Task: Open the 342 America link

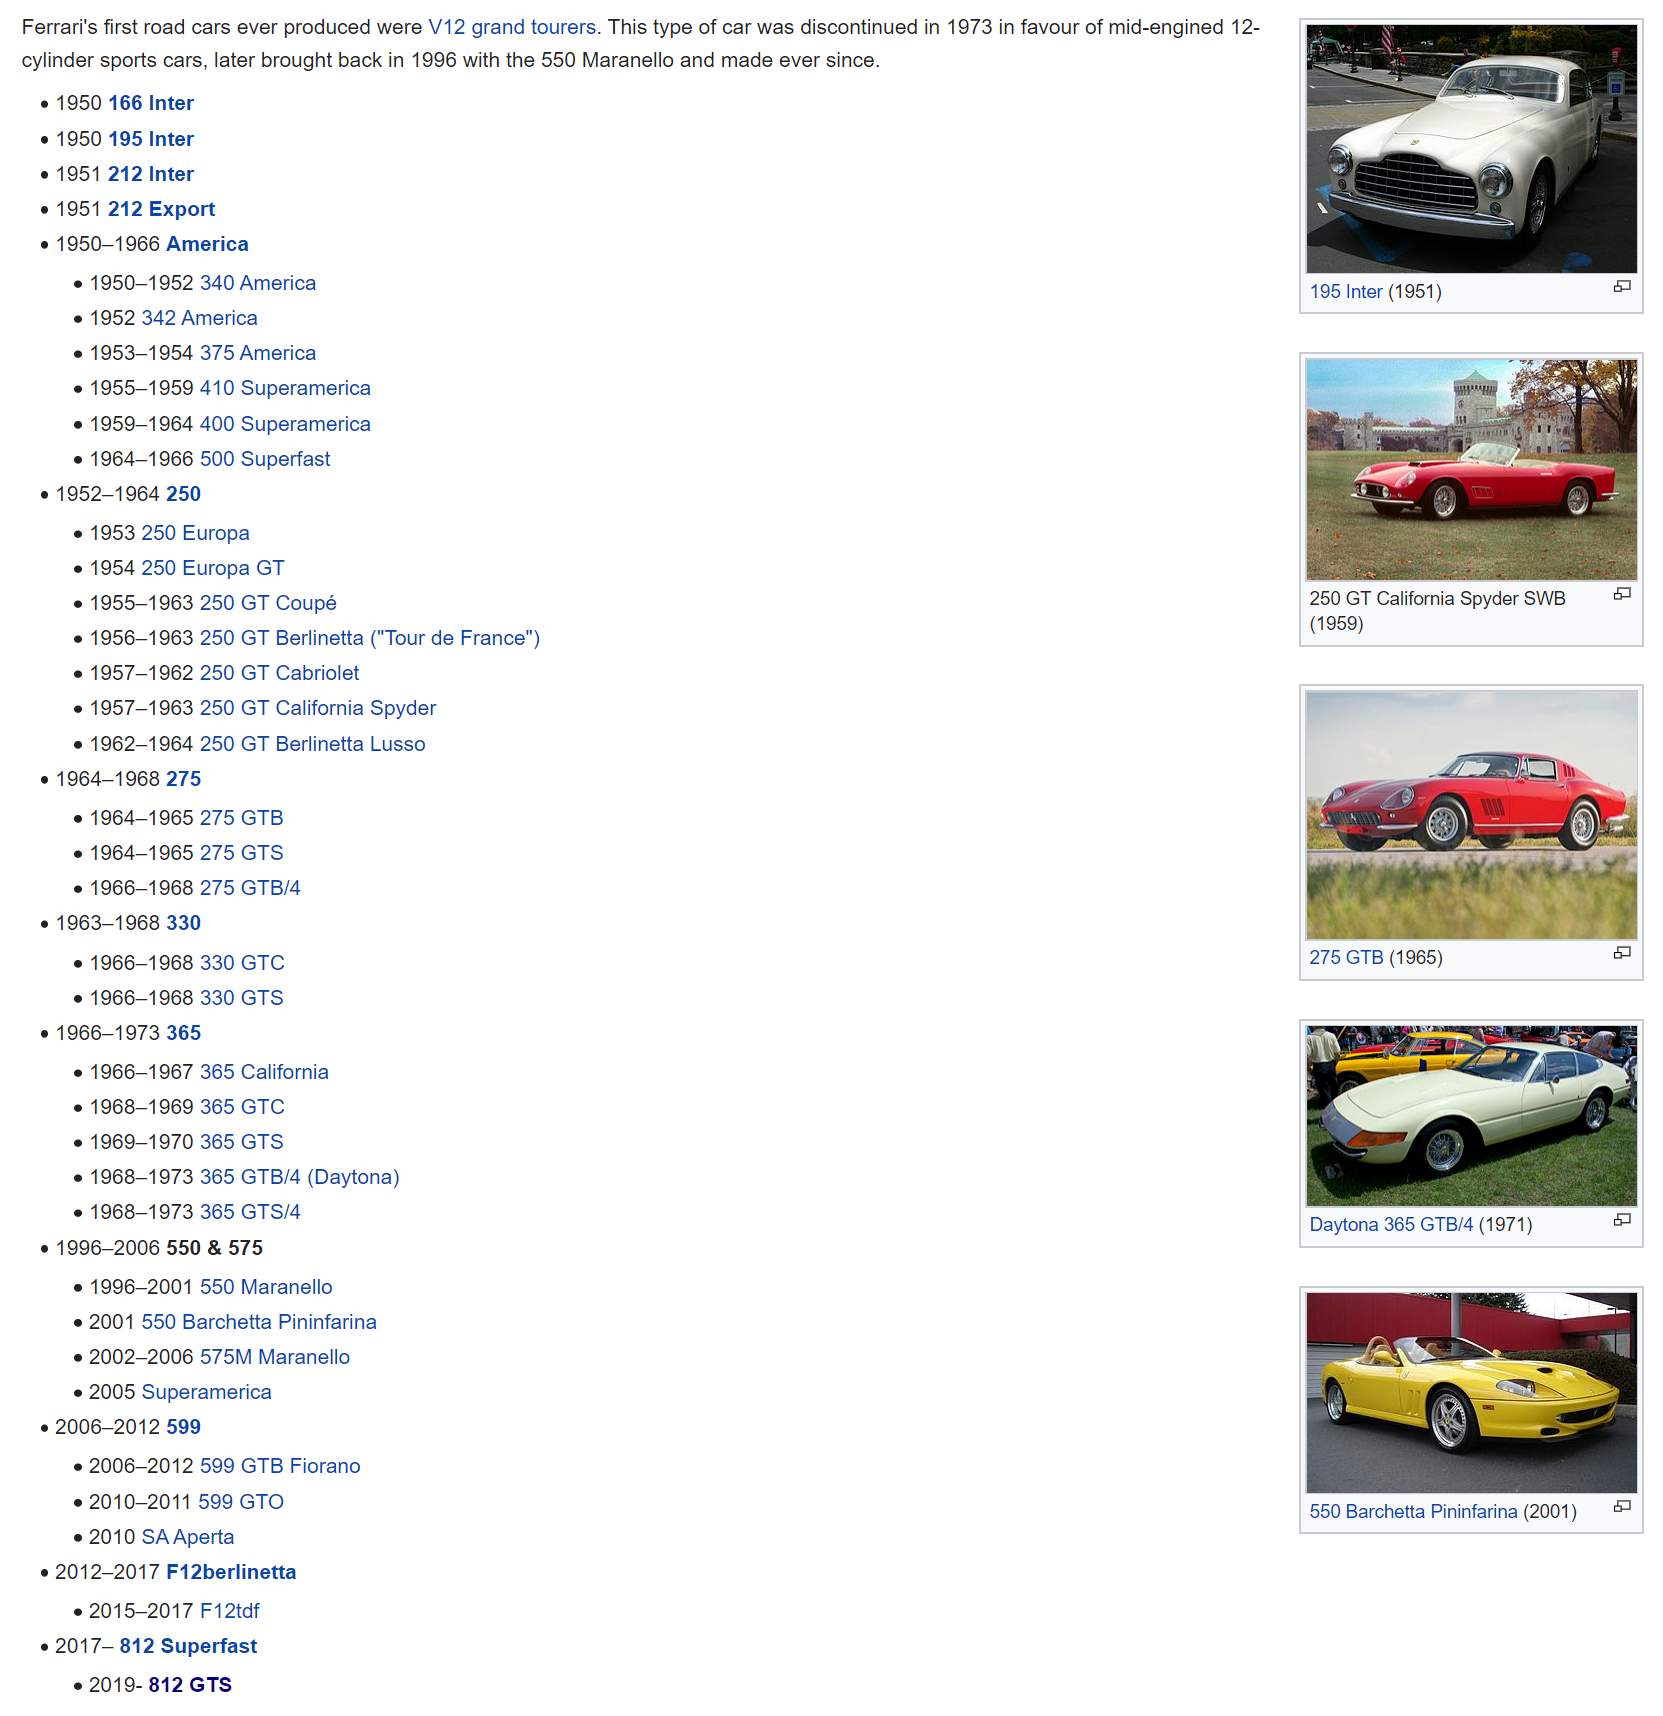Action: (200, 318)
